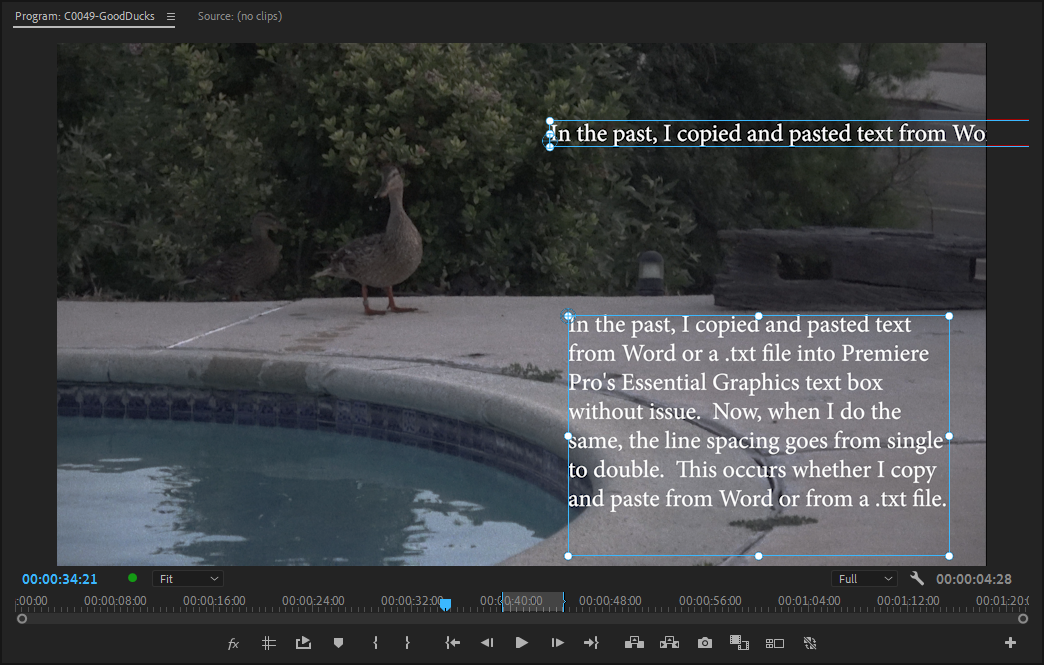Click the Extract icon
Image resolution: width=1044 pixels, height=665 pixels.
[x=670, y=643]
